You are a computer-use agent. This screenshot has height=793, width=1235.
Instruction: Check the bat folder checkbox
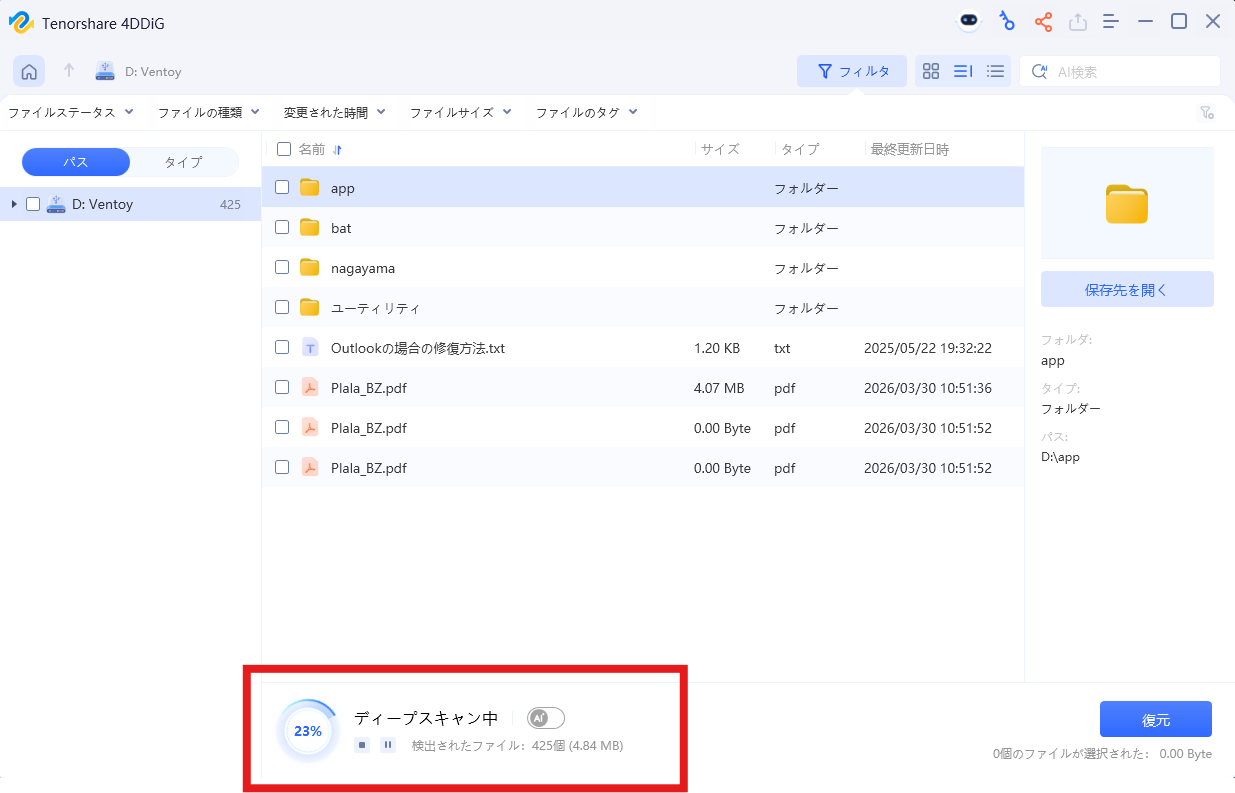pyautogui.click(x=282, y=227)
